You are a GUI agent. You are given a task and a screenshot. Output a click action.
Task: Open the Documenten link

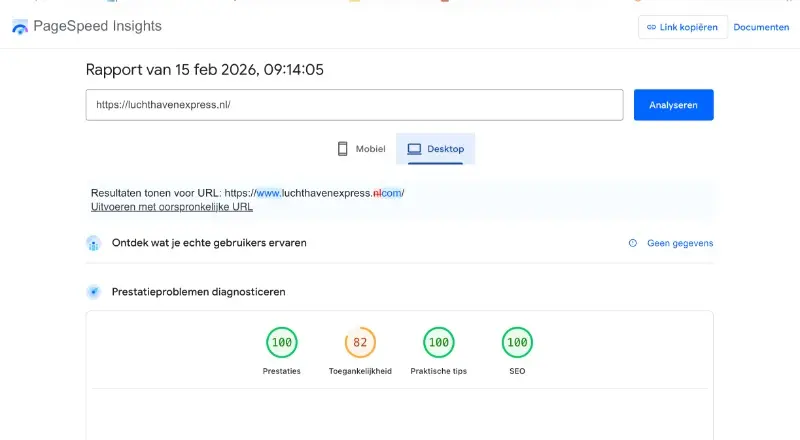pyautogui.click(x=761, y=27)
